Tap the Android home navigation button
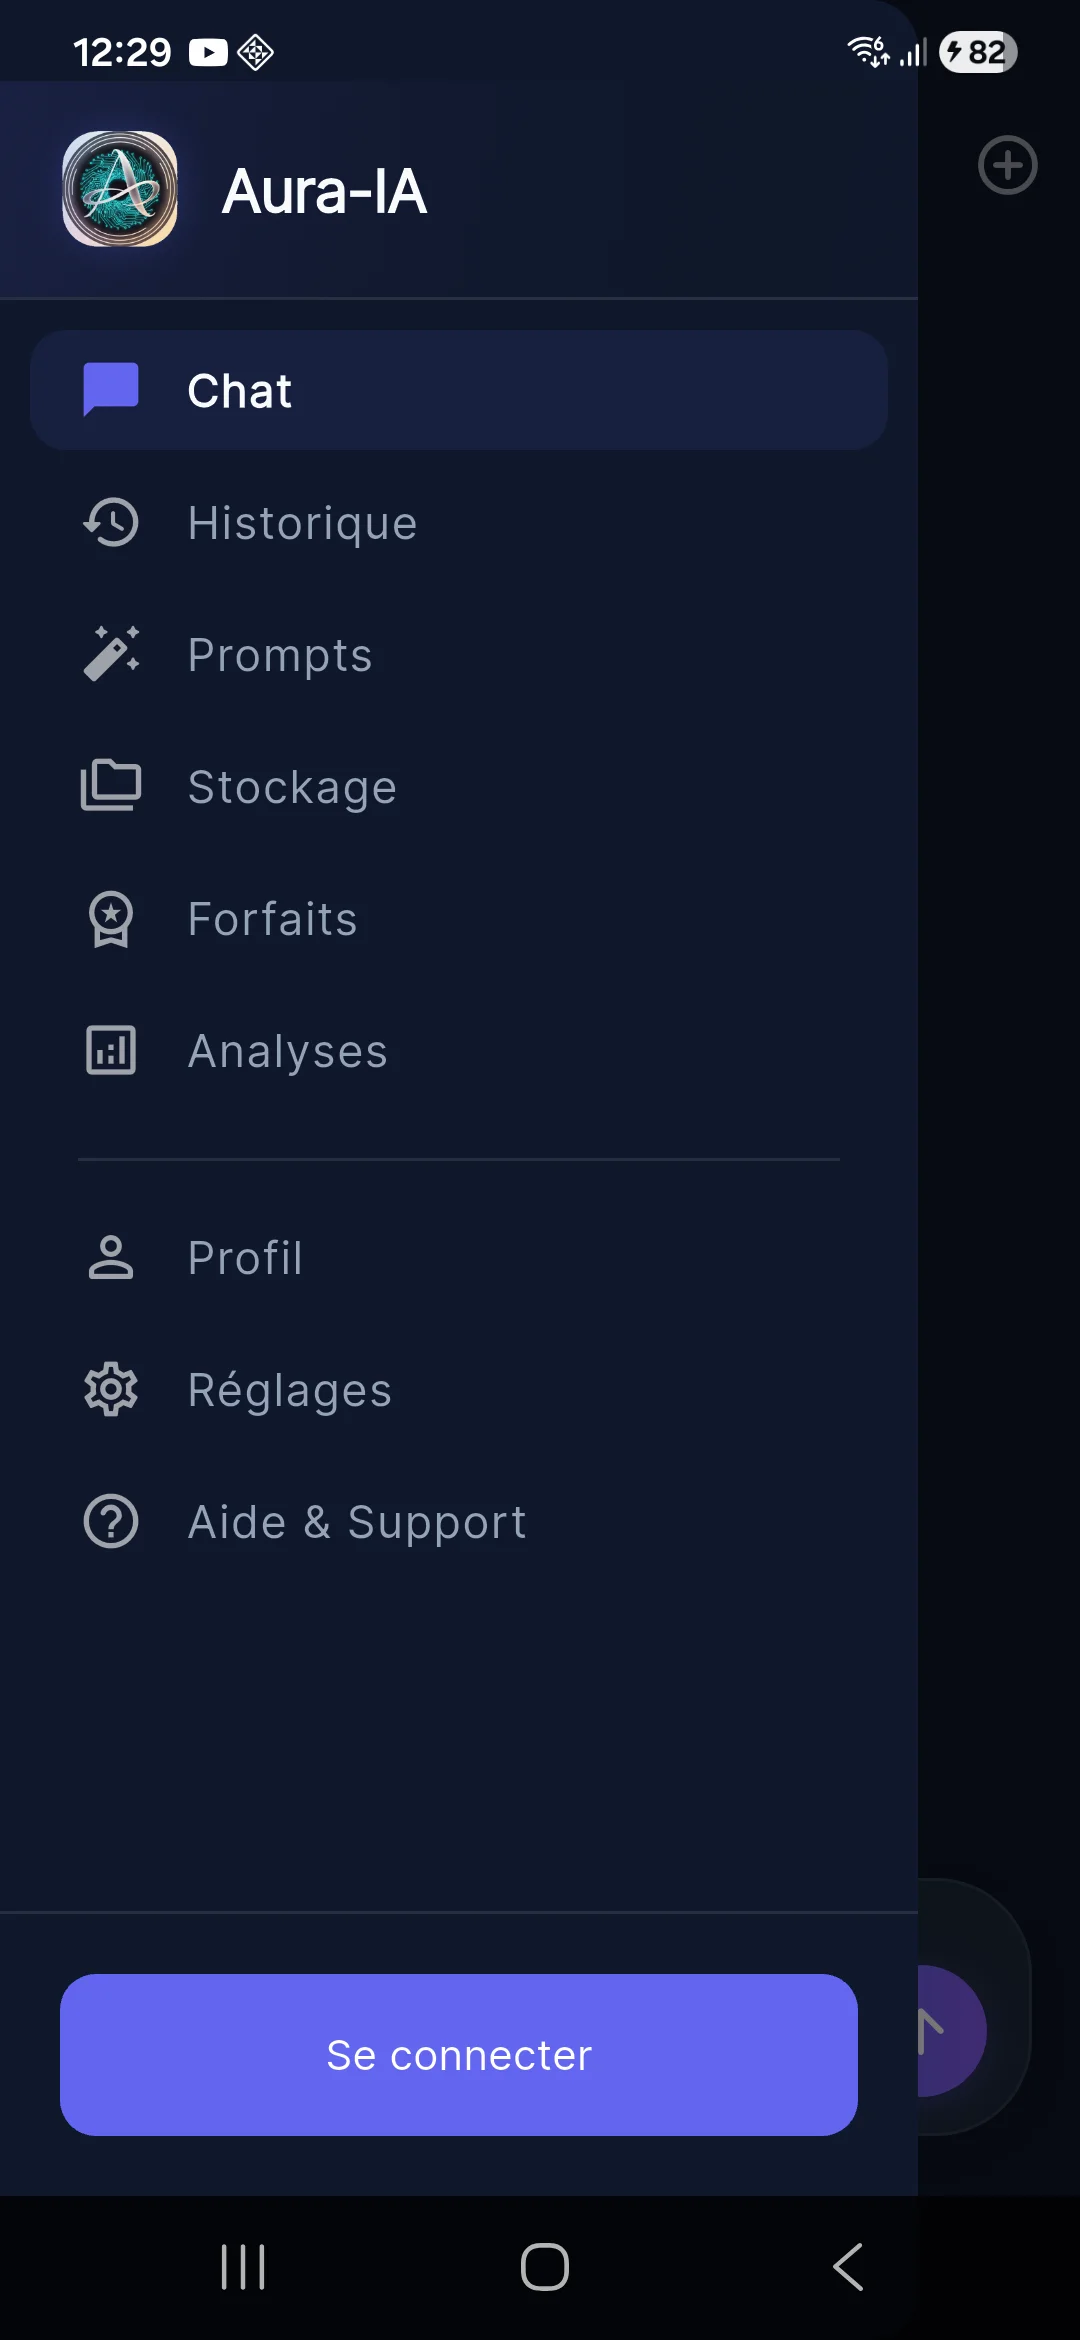The width and height of the screenshot is (1080, 2340). tap(544, 2266)
